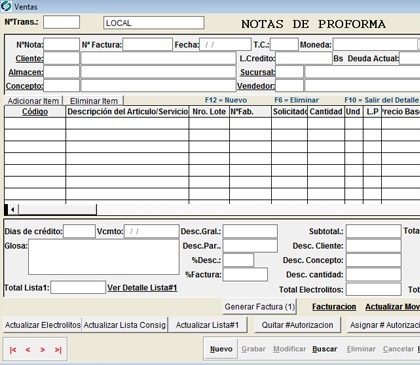The image size is (420, 365).
Task: Click the Subtotal input field
Action: coord(373,231)
